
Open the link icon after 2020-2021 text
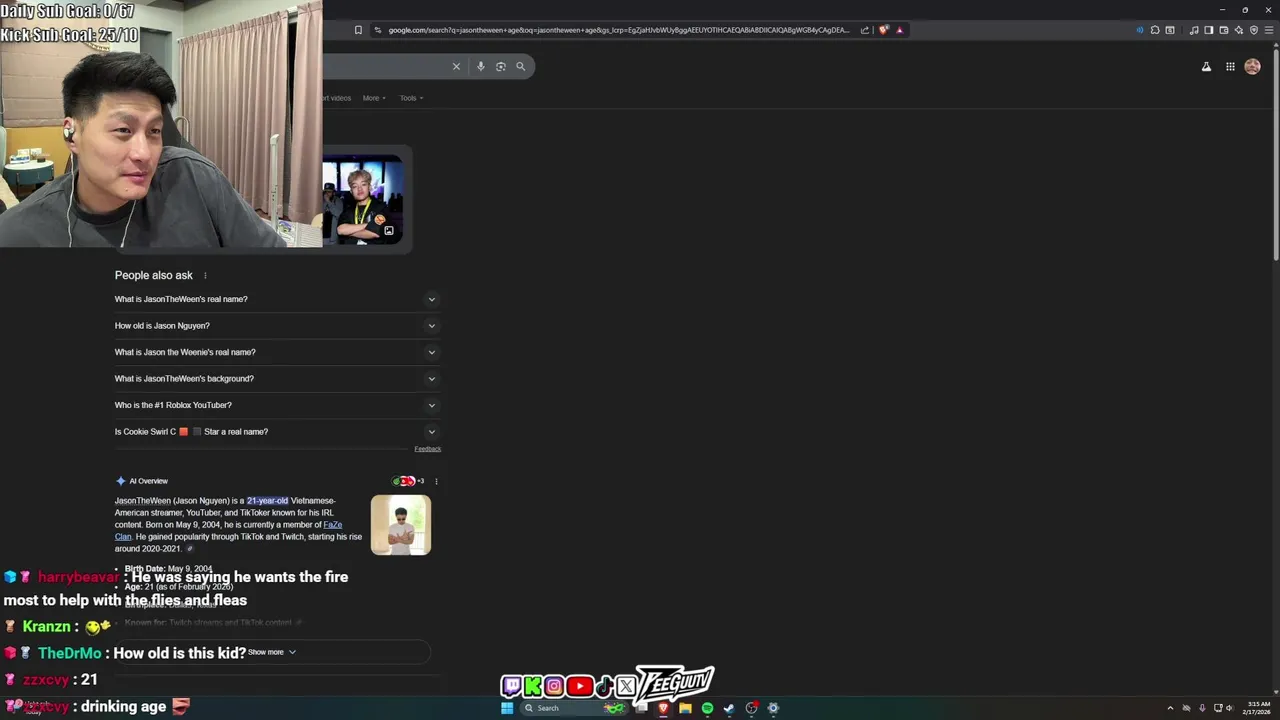tap(190, 549)
